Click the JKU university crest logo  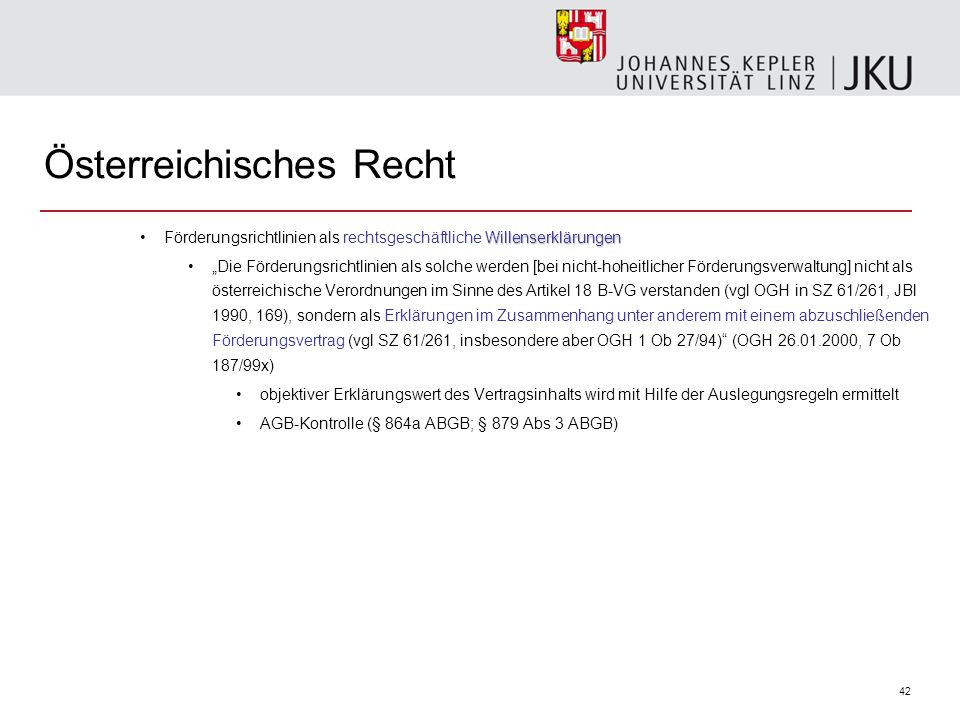[581, 36]
